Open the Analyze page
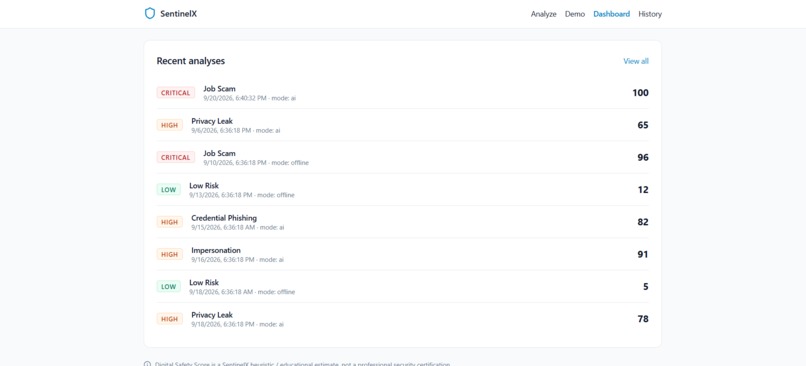This screenshot has height=366, width=806. (x=543, y=14)
